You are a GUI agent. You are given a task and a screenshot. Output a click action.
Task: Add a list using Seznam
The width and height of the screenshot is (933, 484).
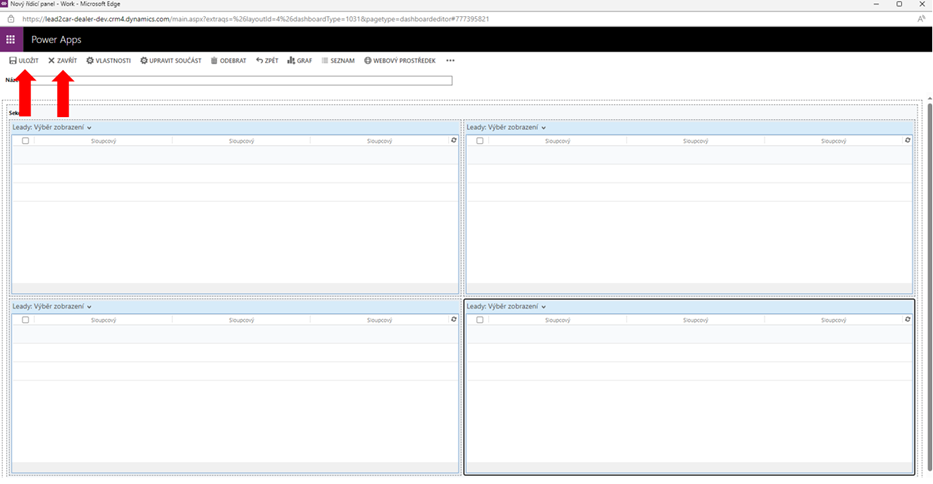click(338, 61)
